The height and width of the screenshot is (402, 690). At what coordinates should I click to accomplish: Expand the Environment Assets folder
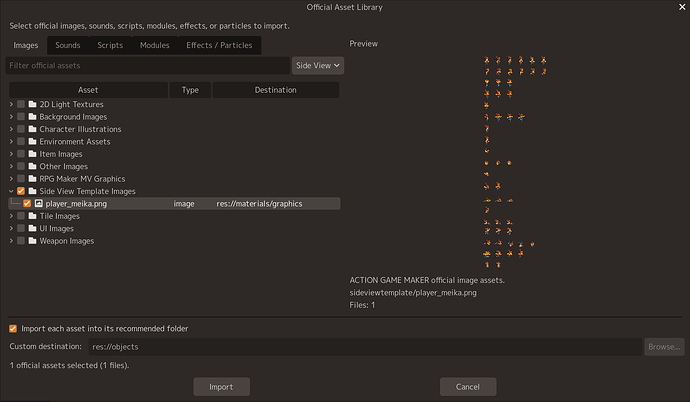[11, 141]
